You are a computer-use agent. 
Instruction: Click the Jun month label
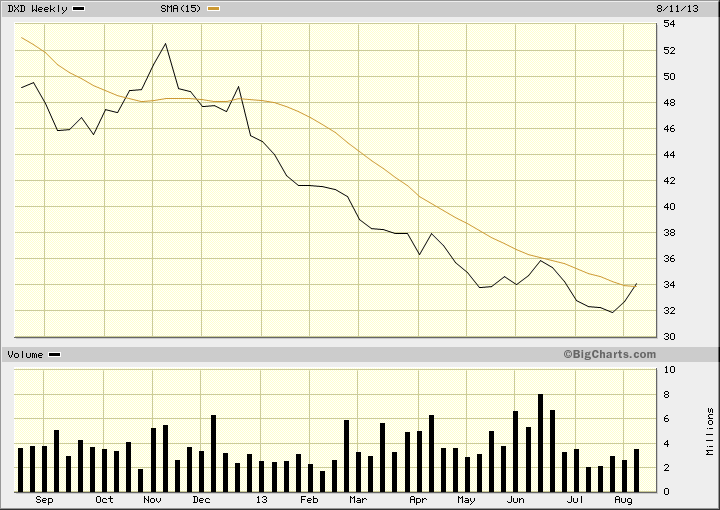pyautogui.click(x=515, y=500)
